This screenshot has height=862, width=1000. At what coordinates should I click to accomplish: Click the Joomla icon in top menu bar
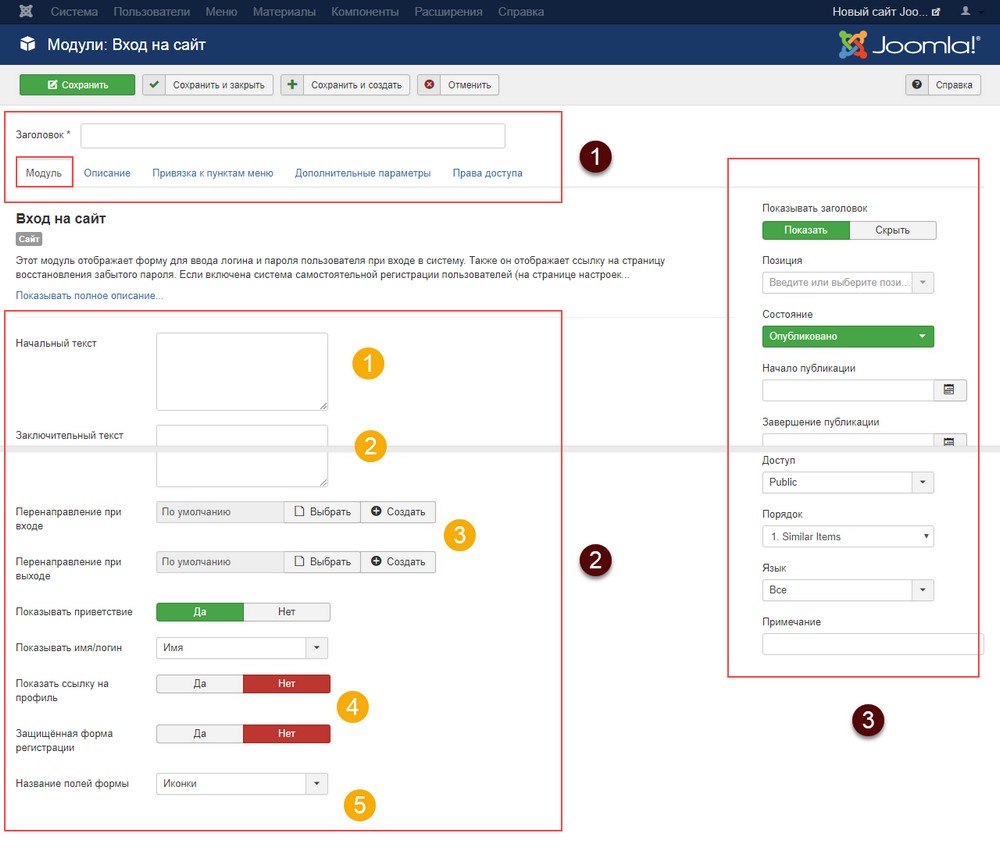pos(26,11)
